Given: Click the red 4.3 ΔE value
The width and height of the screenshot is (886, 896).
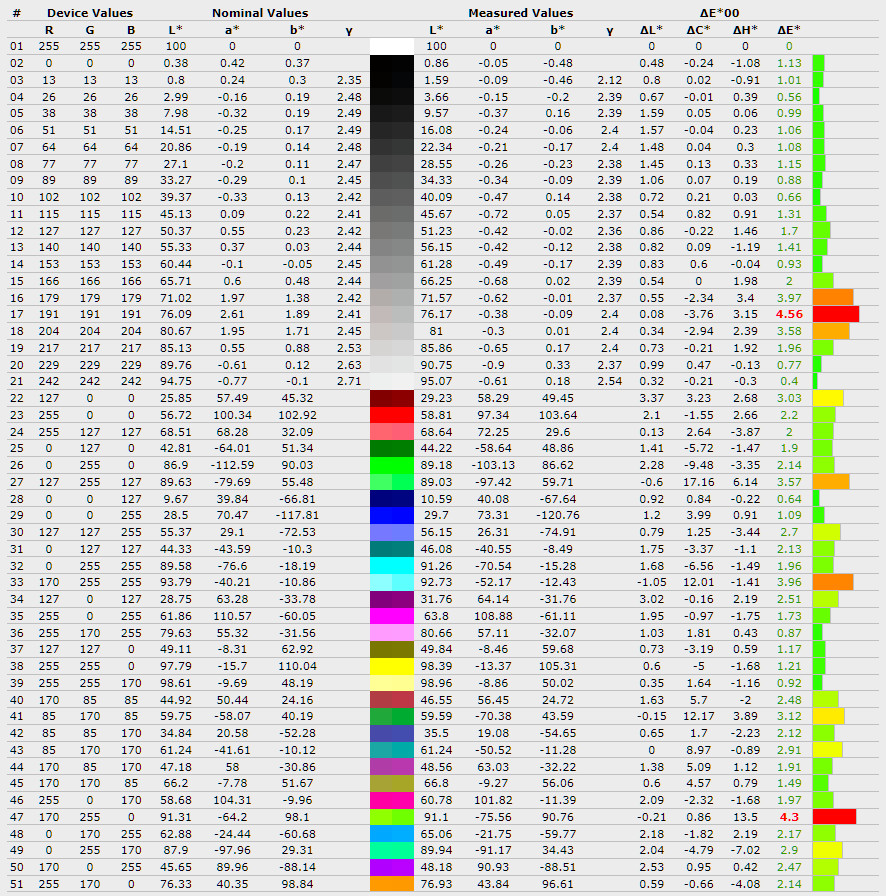Looking at the screenshot, I should click(789, 817).
